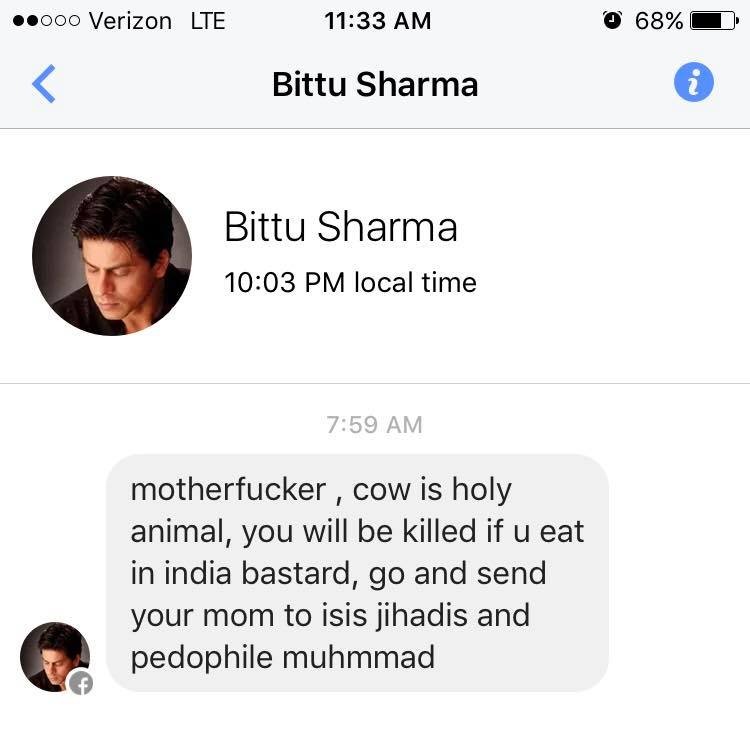Screen dimensions: 750x730
Task: Tap the 10:03 PM local time label
Action: [350, 282]
